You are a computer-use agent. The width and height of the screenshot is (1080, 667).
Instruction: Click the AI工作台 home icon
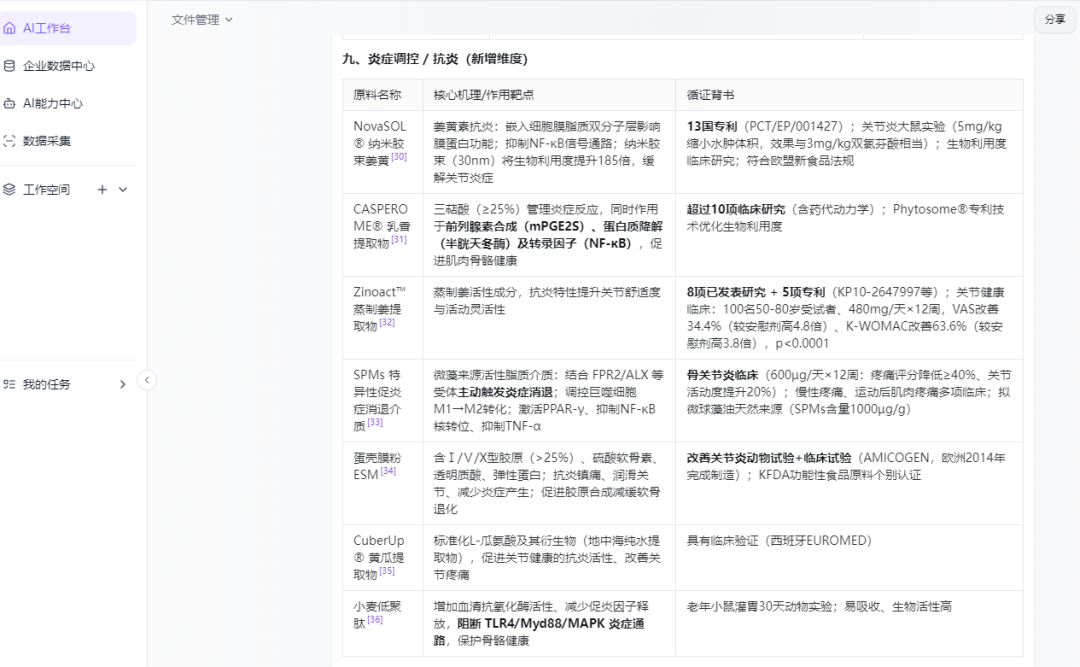pos(10,28)
